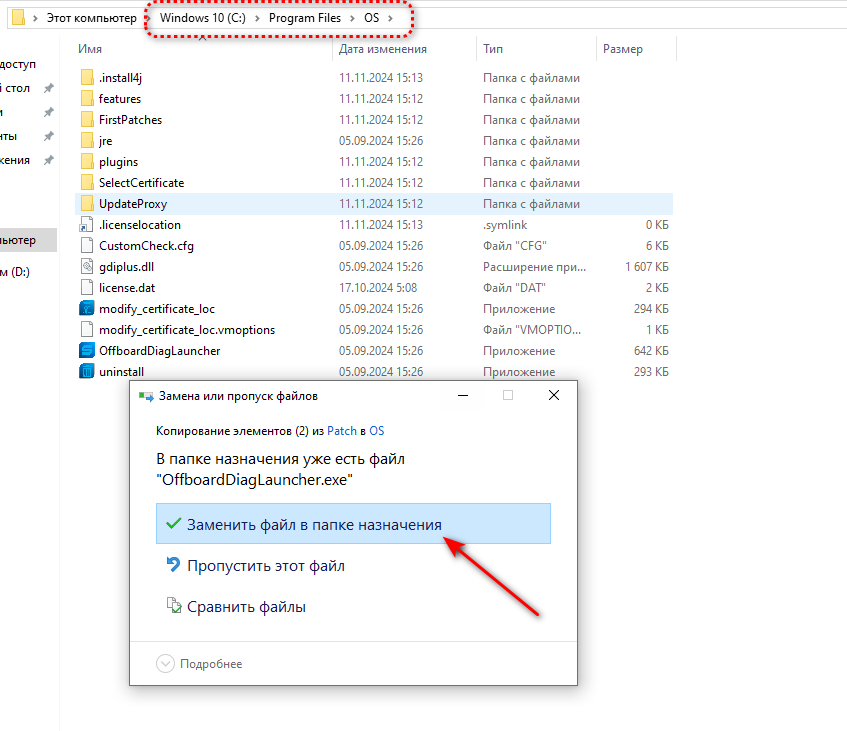Open dropdown arrow after OS in address bar
Screen dimensions: 847x731
coord(389,19)
